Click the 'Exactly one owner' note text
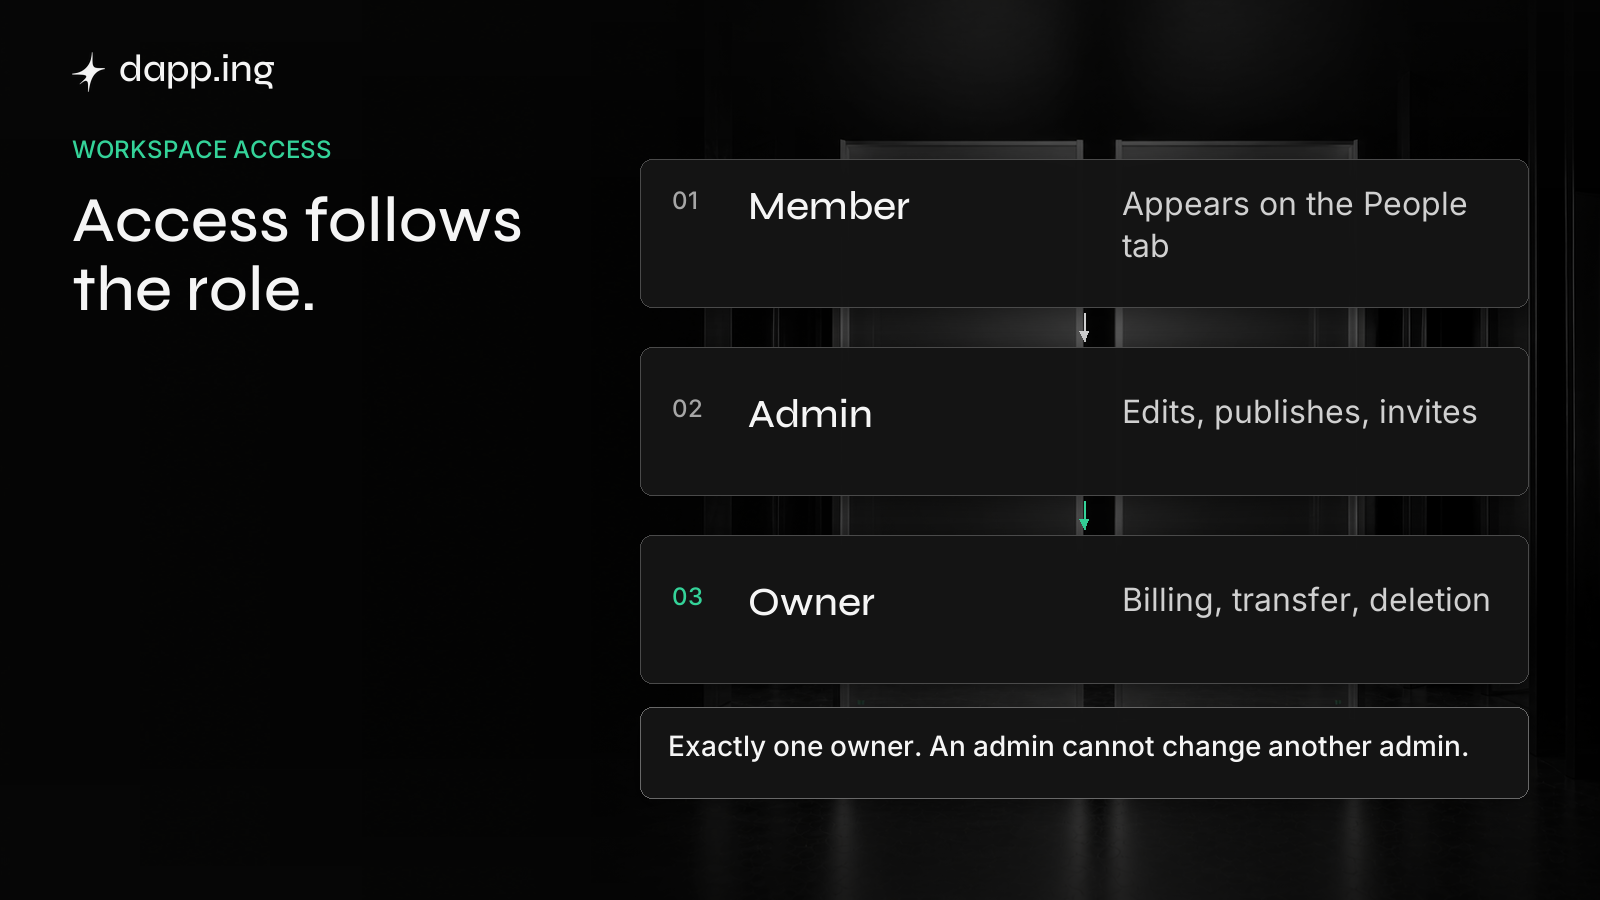The width and height of the screenshot is (1600, 900). (x=1068, y=747)
